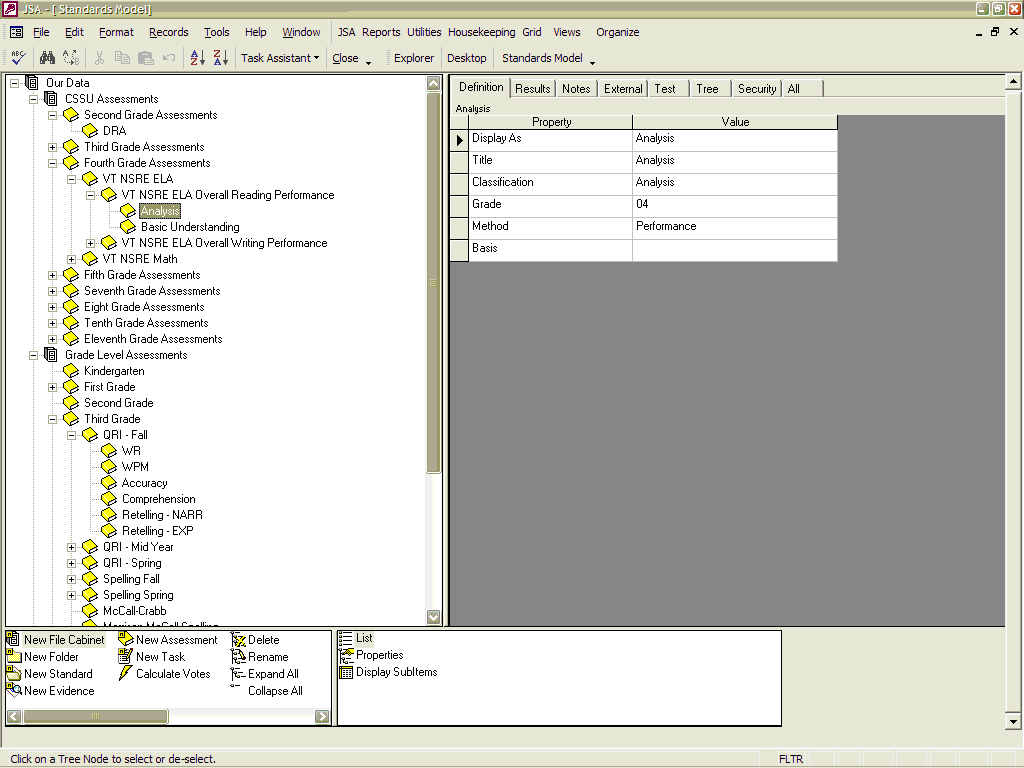The height and width of the screenshot is (768, 1024).
Task: Click the Properties icon
Action: [x=346, y=655]
